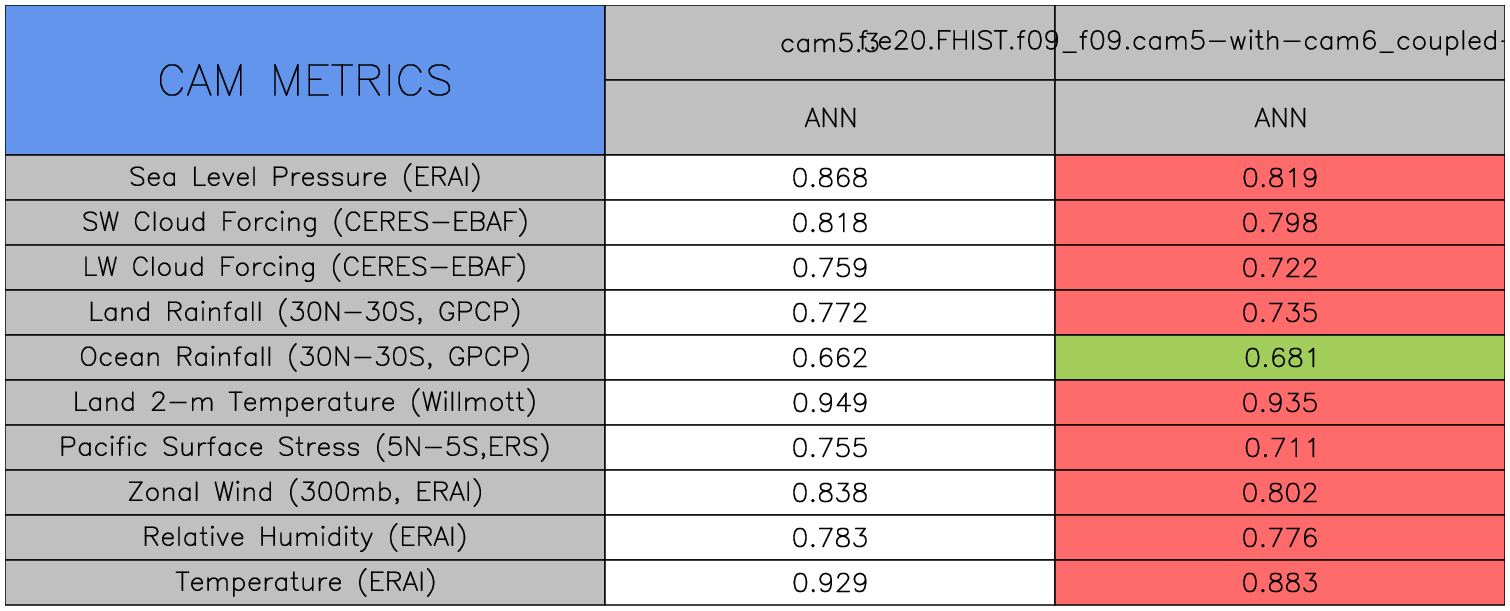Select the LW Cloud Forcing (CERES-EBAF) label
Screen dimensions: 1510x611
(305, 268)
